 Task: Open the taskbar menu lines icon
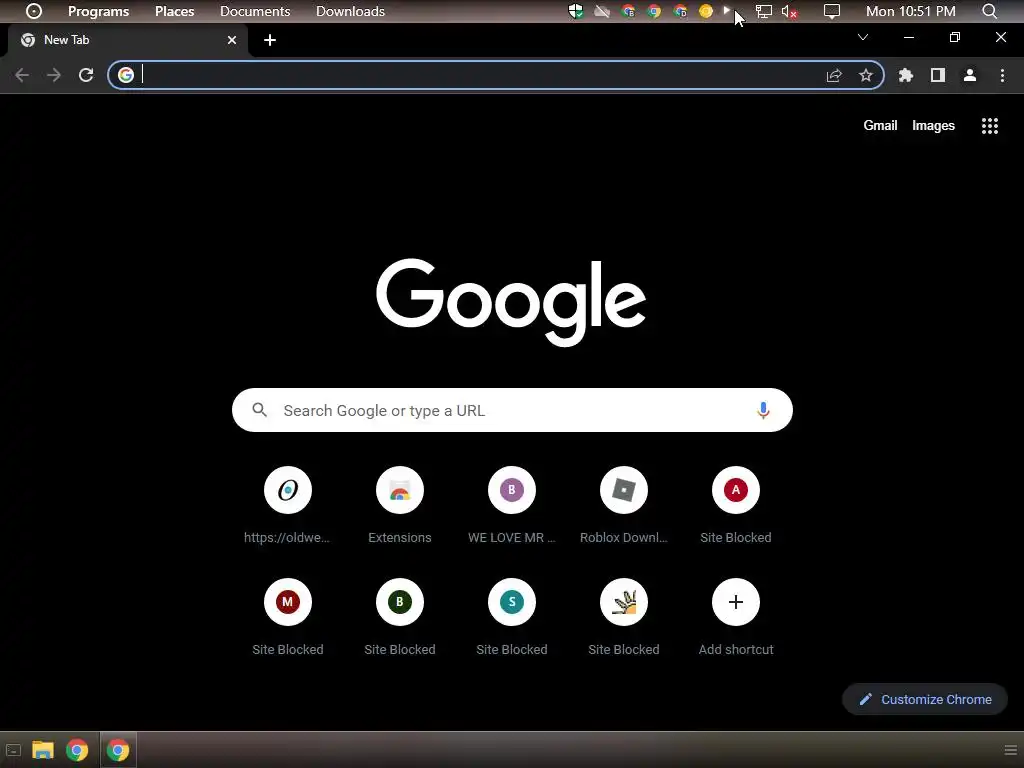click(1011, 750)
